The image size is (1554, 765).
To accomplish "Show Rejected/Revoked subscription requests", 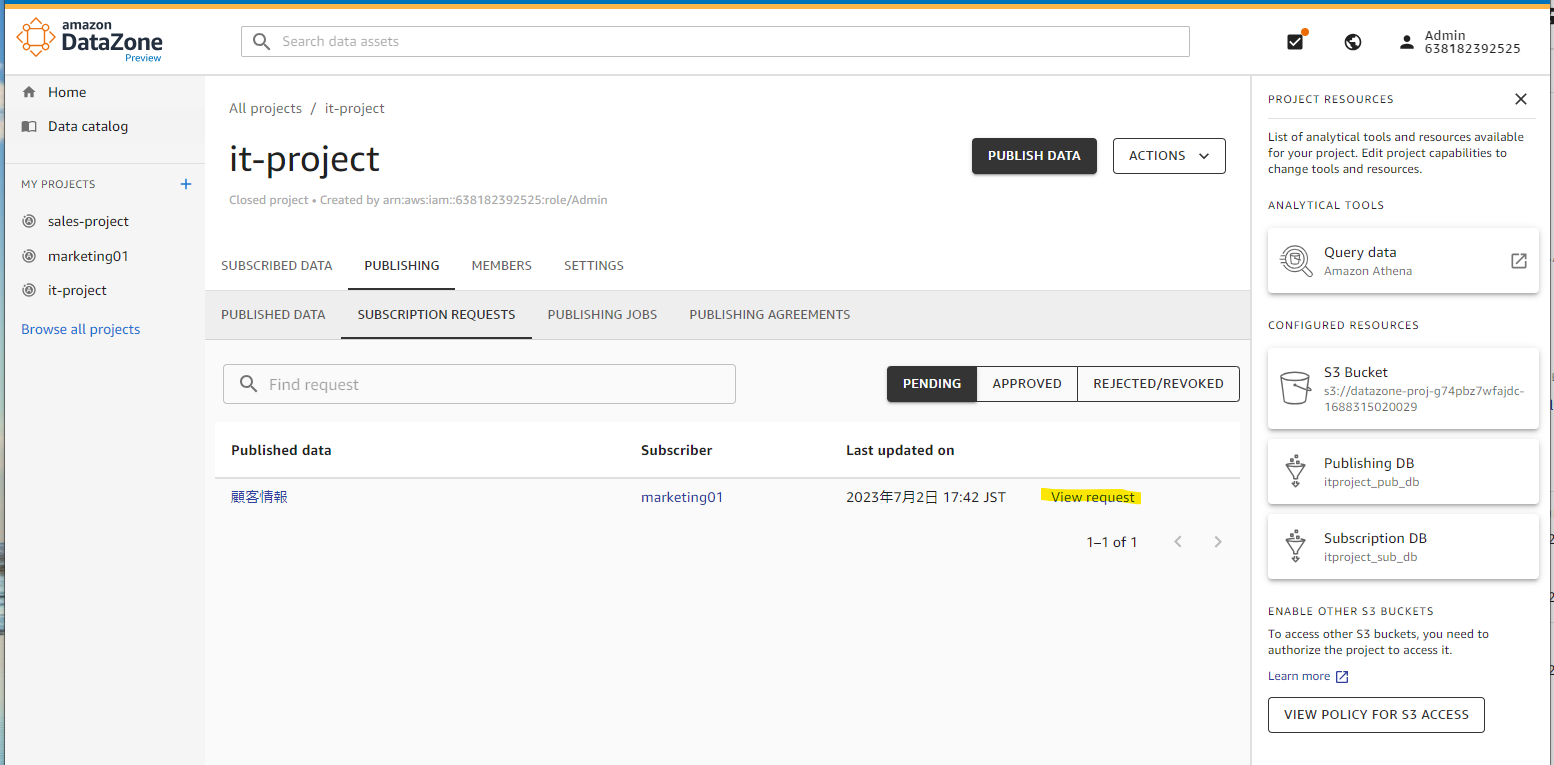I will 1158,384.
